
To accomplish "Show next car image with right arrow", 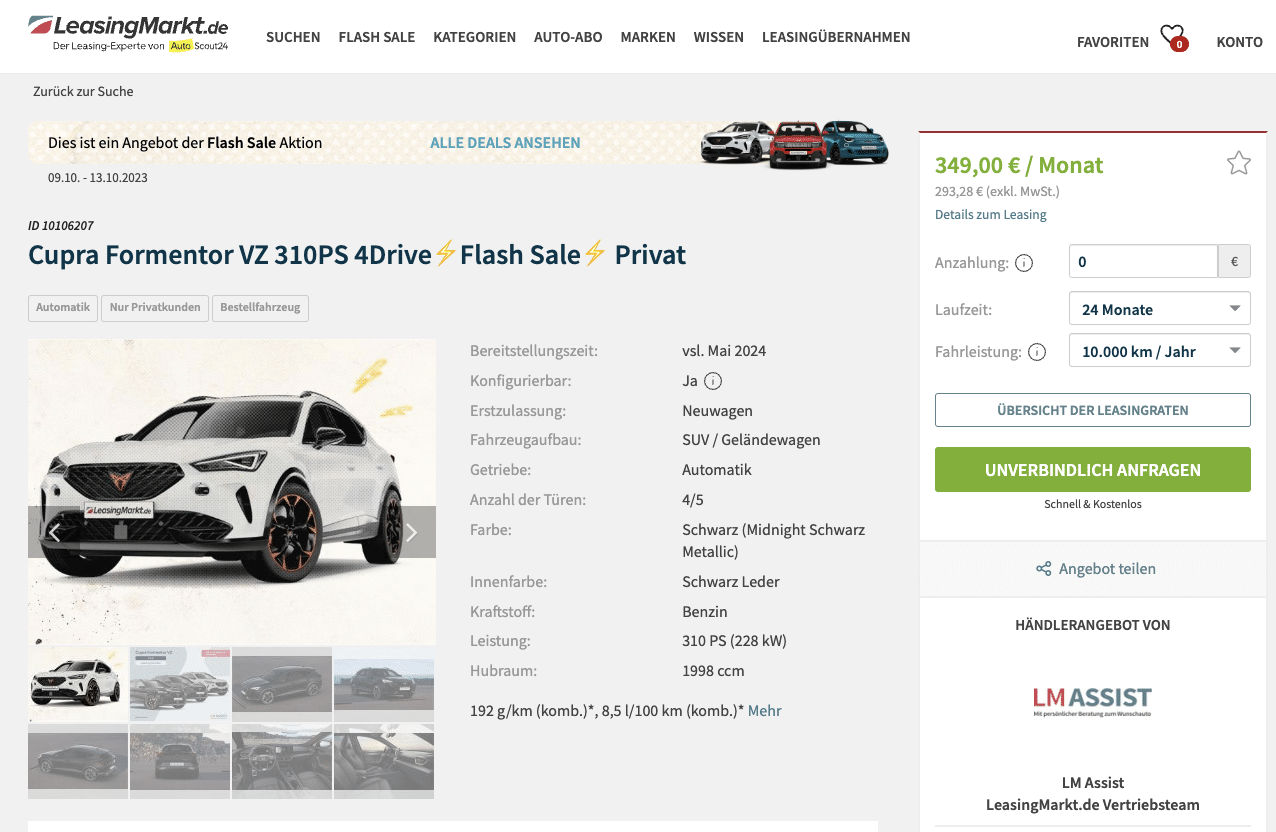I will click(411, 532).
